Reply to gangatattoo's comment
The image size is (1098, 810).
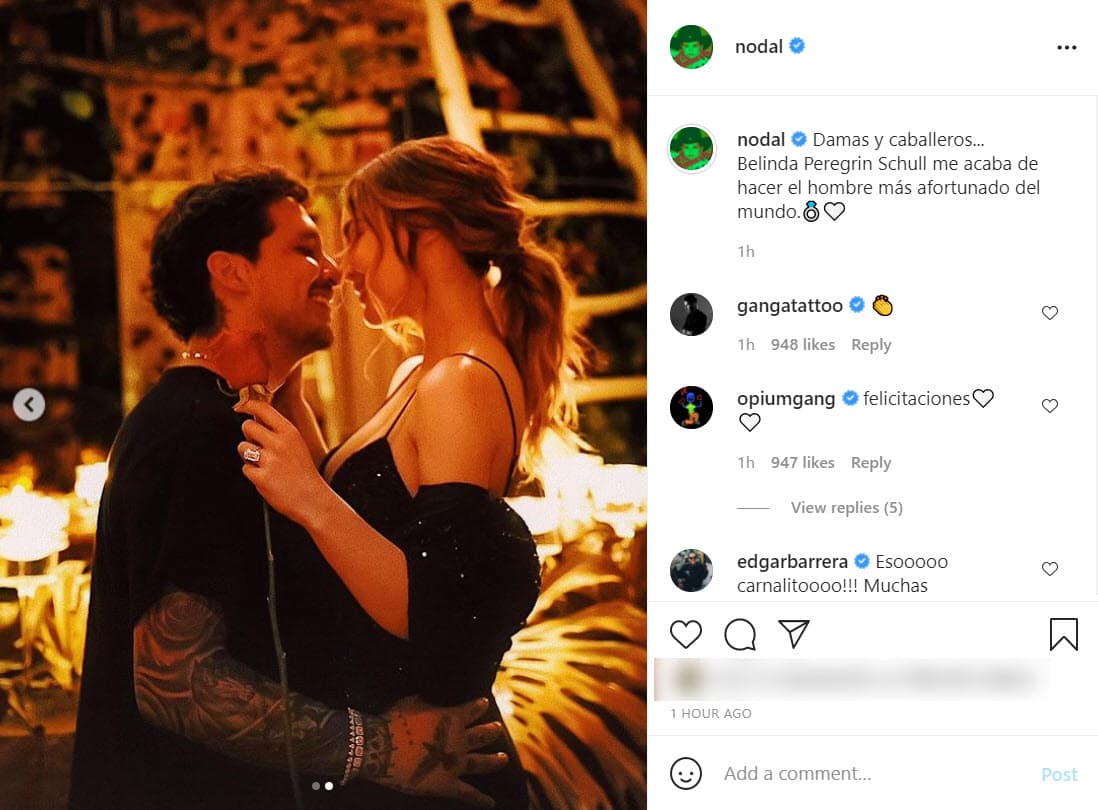(x=870, y=344)
